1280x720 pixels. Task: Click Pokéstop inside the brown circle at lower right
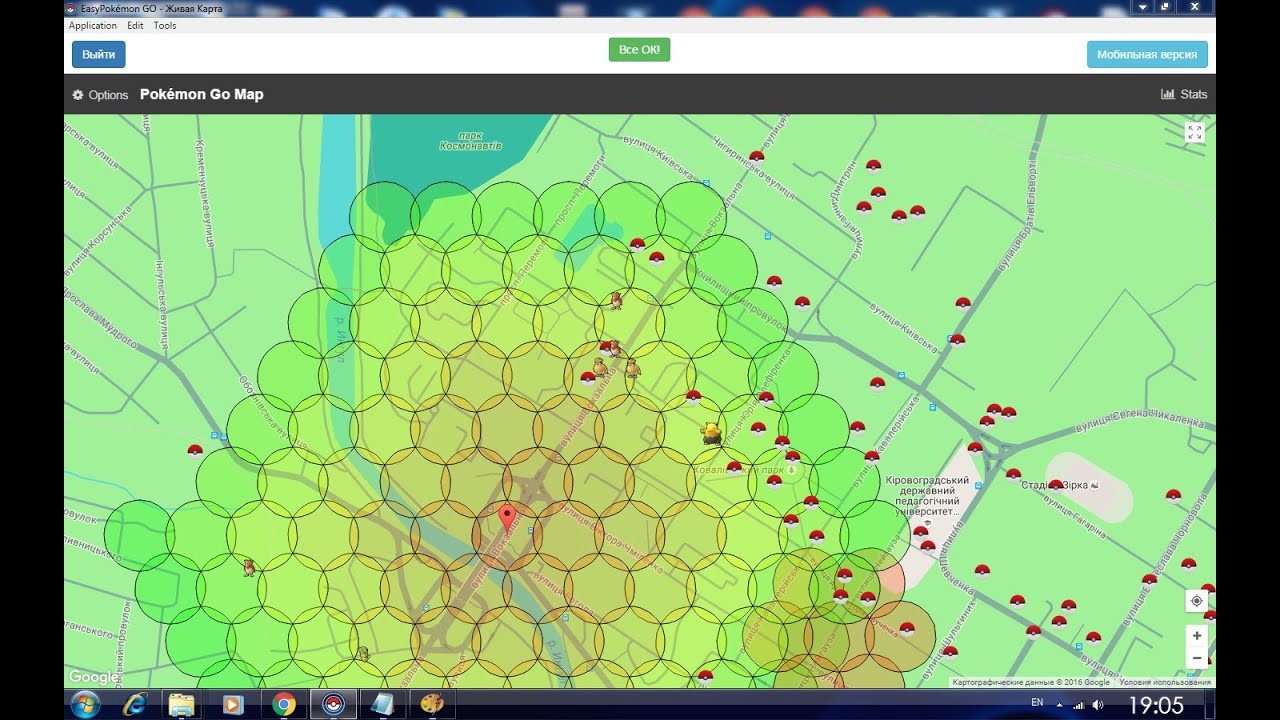[906, 629]
